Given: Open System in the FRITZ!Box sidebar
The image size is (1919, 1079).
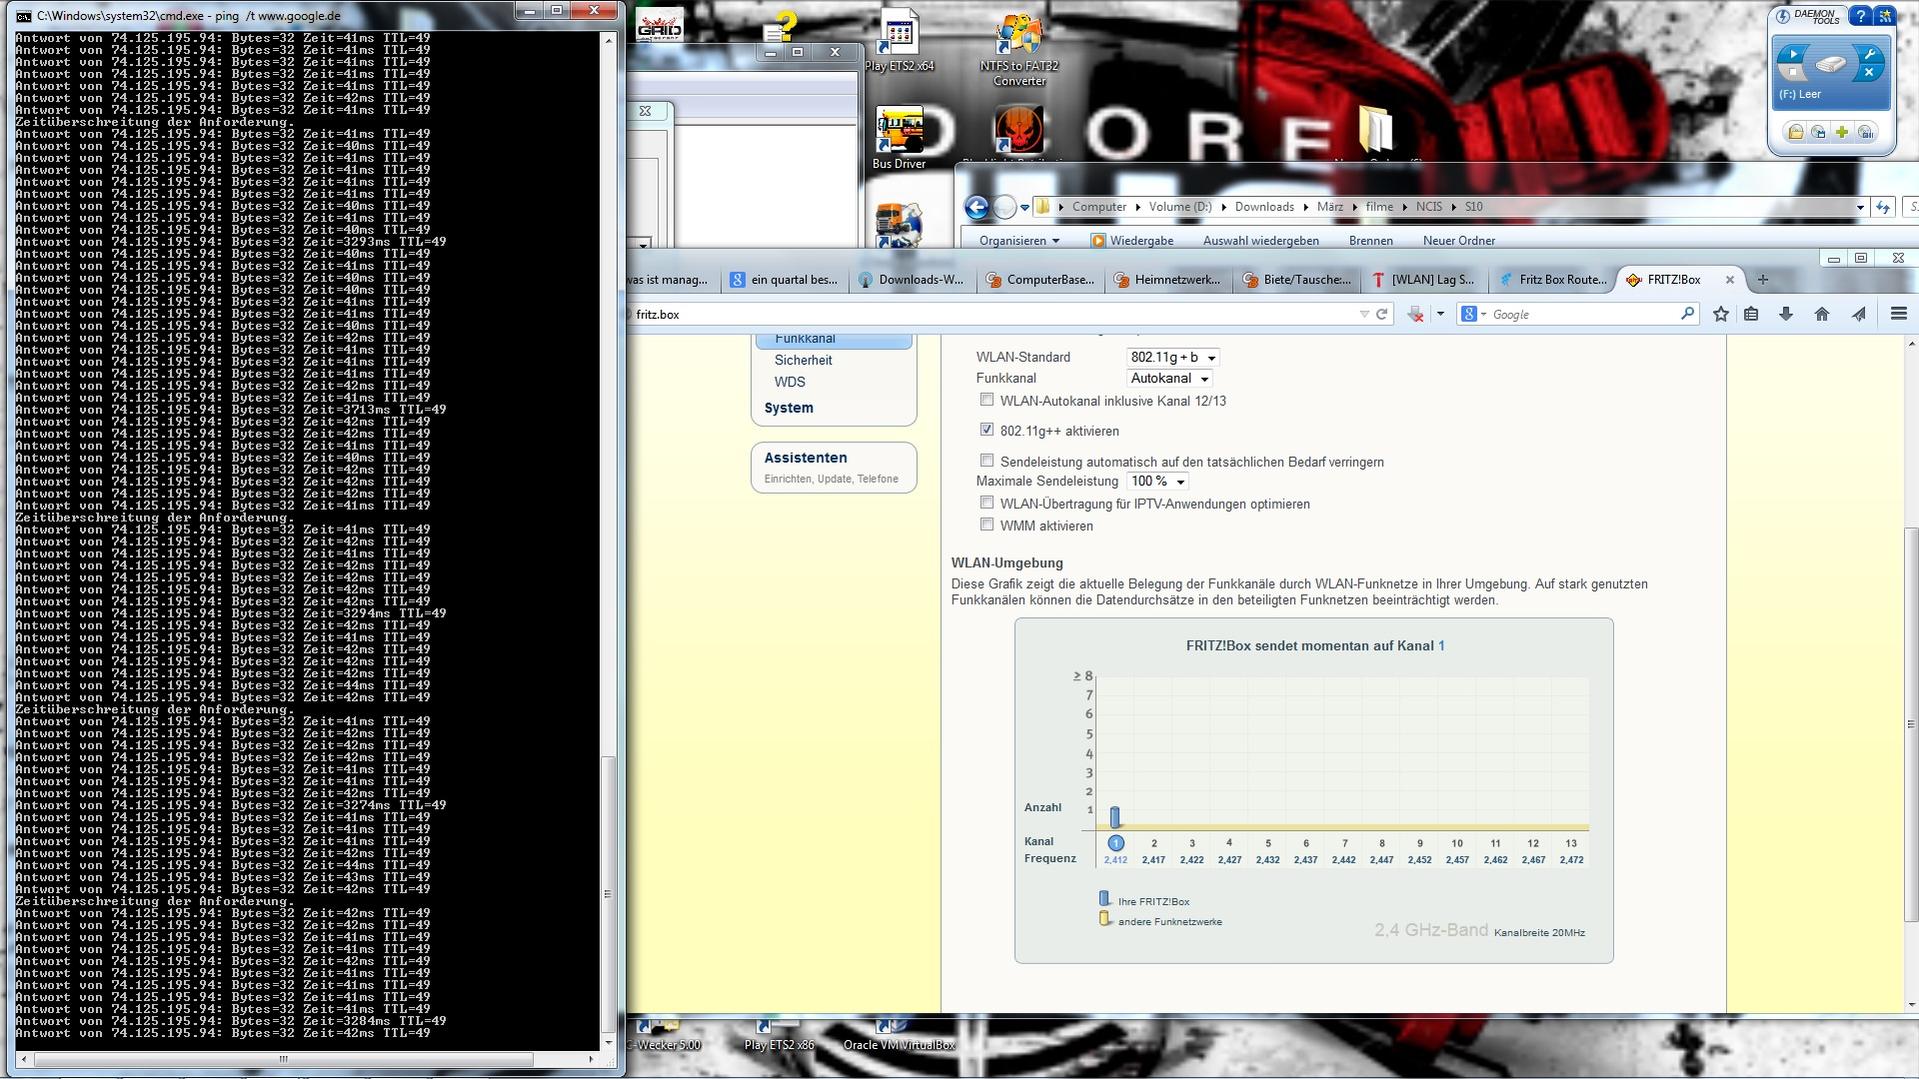Looking at the screenshot, I should point(789,408).
